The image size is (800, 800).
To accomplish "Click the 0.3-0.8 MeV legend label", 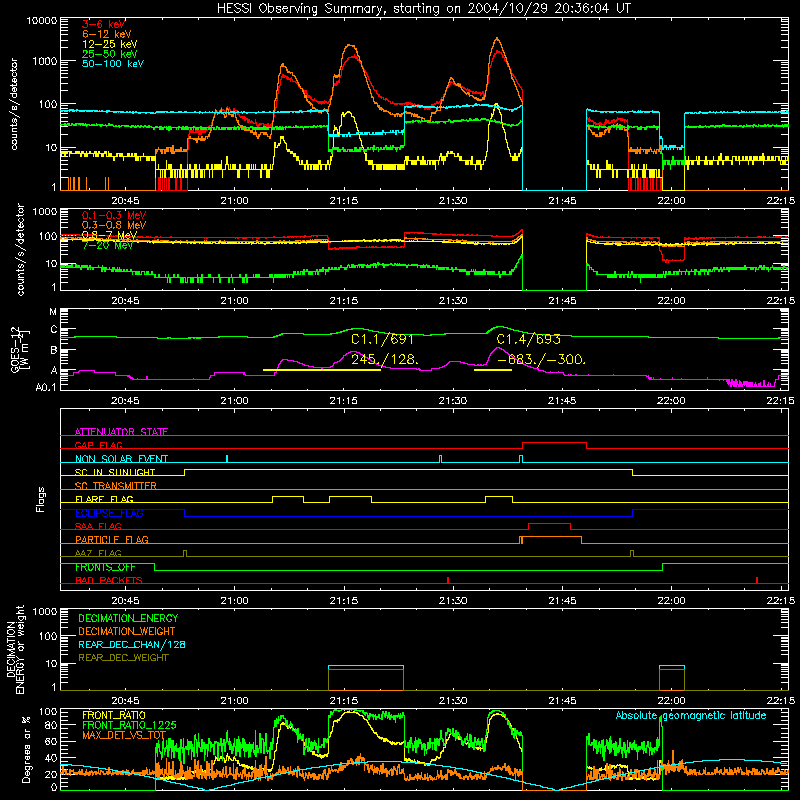I will click(114, 225).
